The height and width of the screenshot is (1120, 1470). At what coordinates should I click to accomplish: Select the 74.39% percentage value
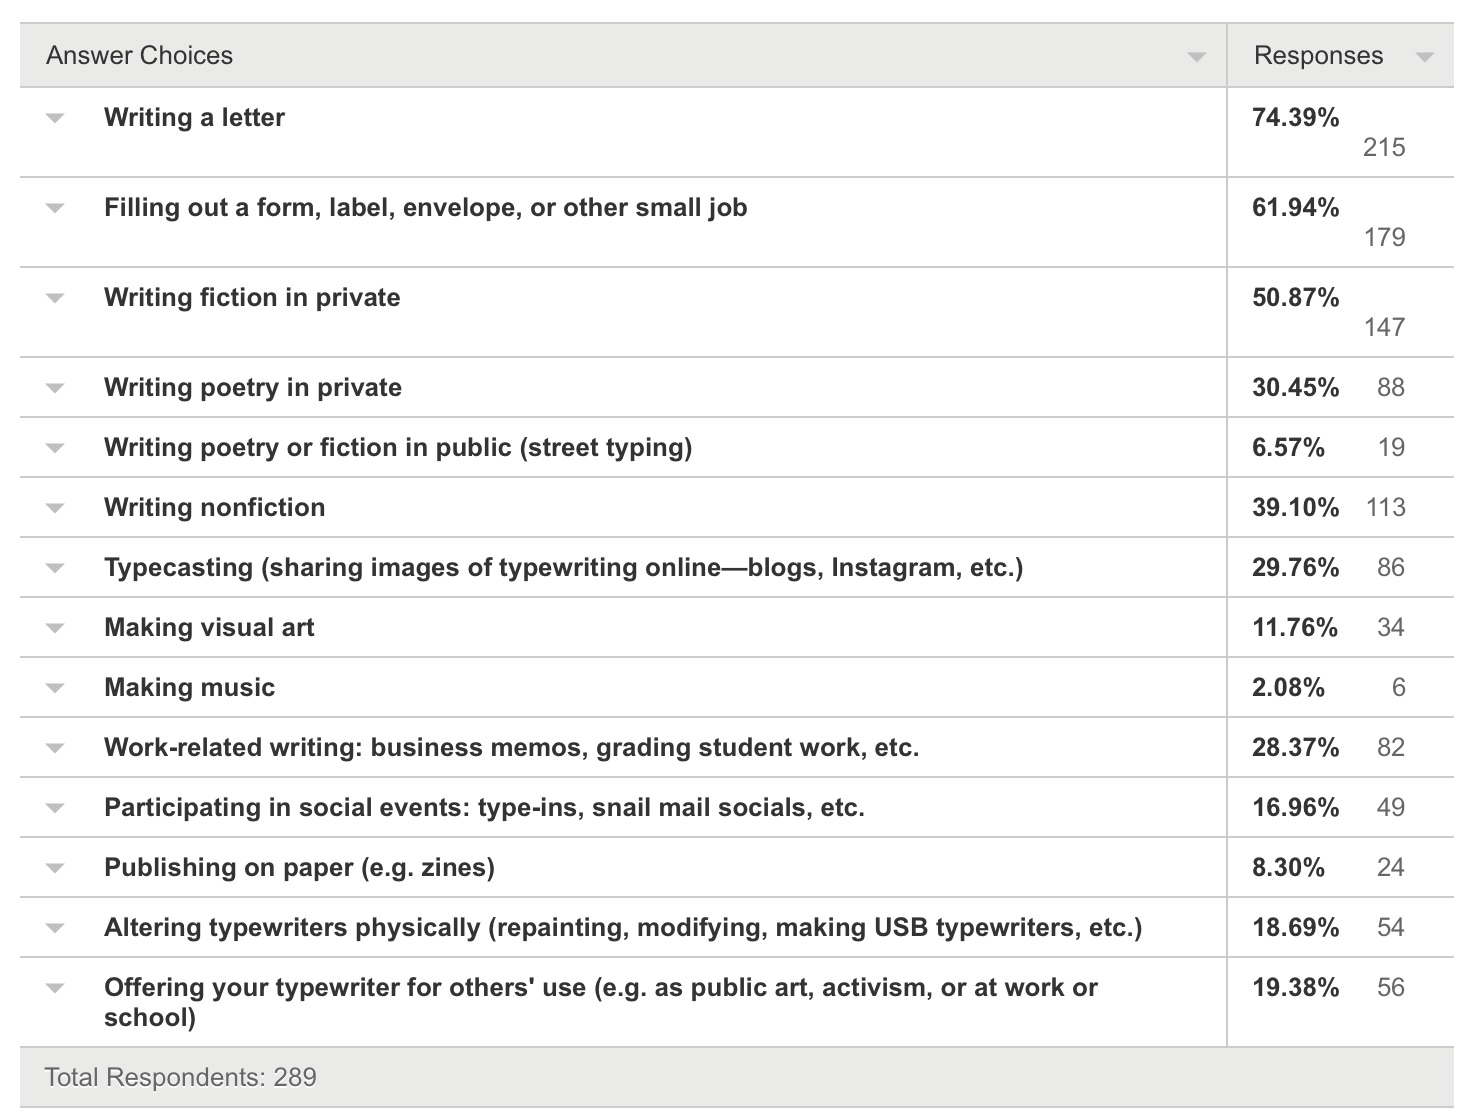(x=1294, y=117)
